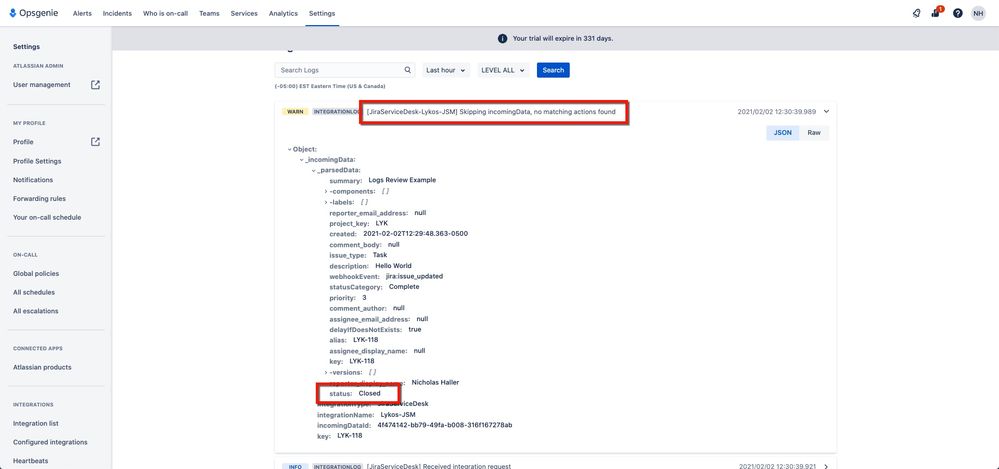
Task: Collapse the _incomingData tree node
Action: tap(301, 160)
